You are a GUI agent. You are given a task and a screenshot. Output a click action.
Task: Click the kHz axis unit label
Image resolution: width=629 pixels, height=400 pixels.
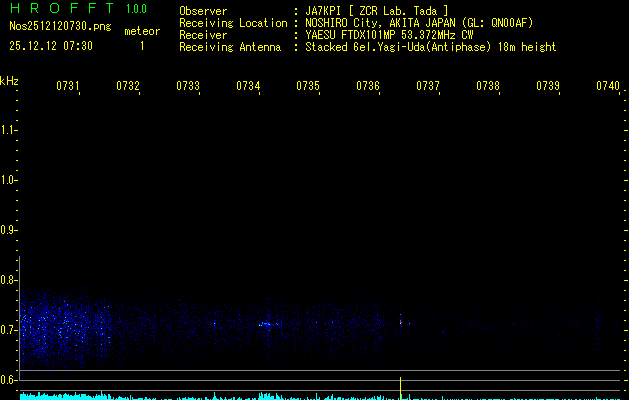tap(9, 80)
